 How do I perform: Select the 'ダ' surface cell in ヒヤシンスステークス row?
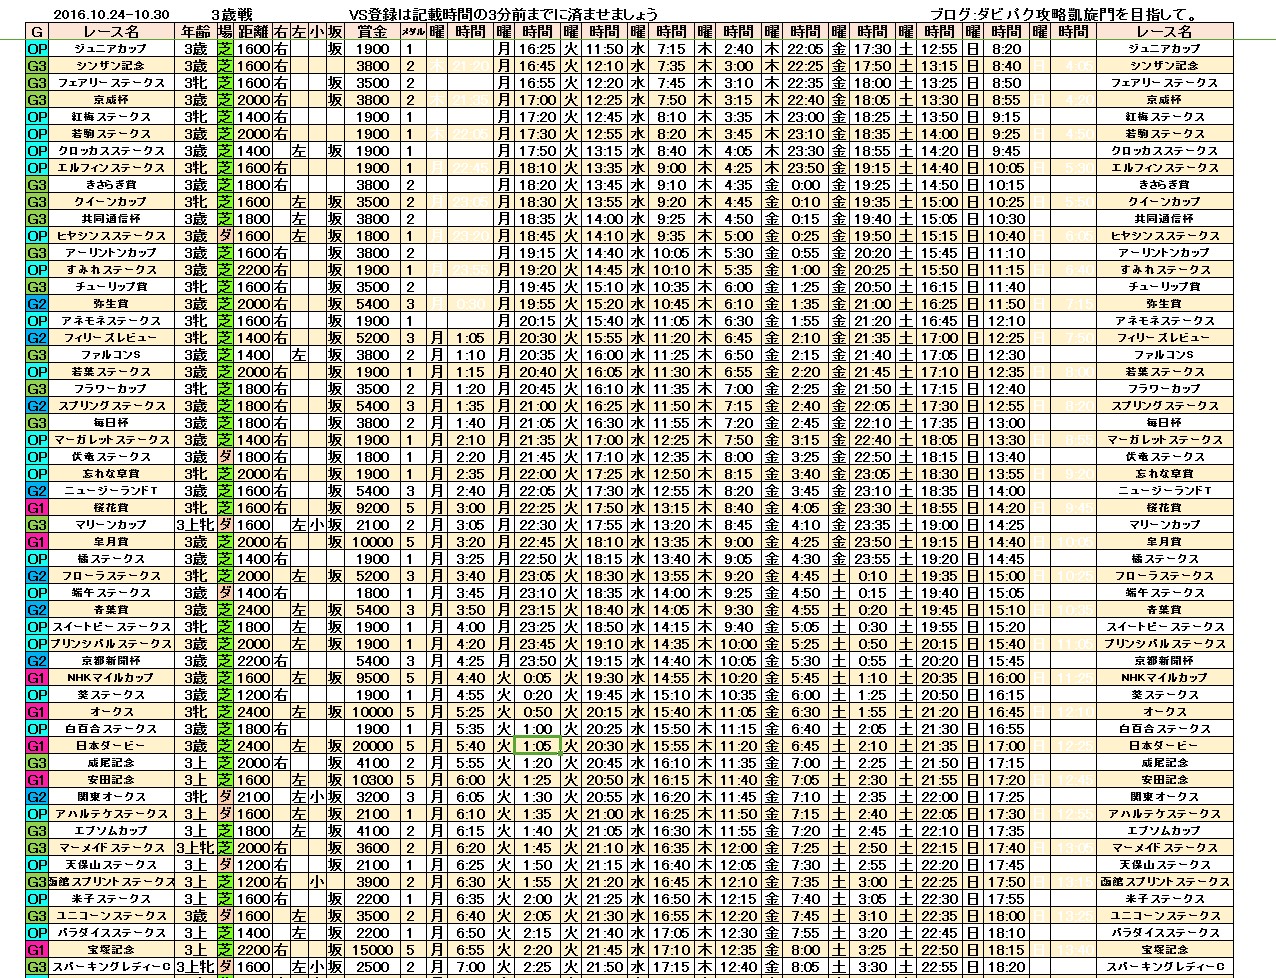226,236
